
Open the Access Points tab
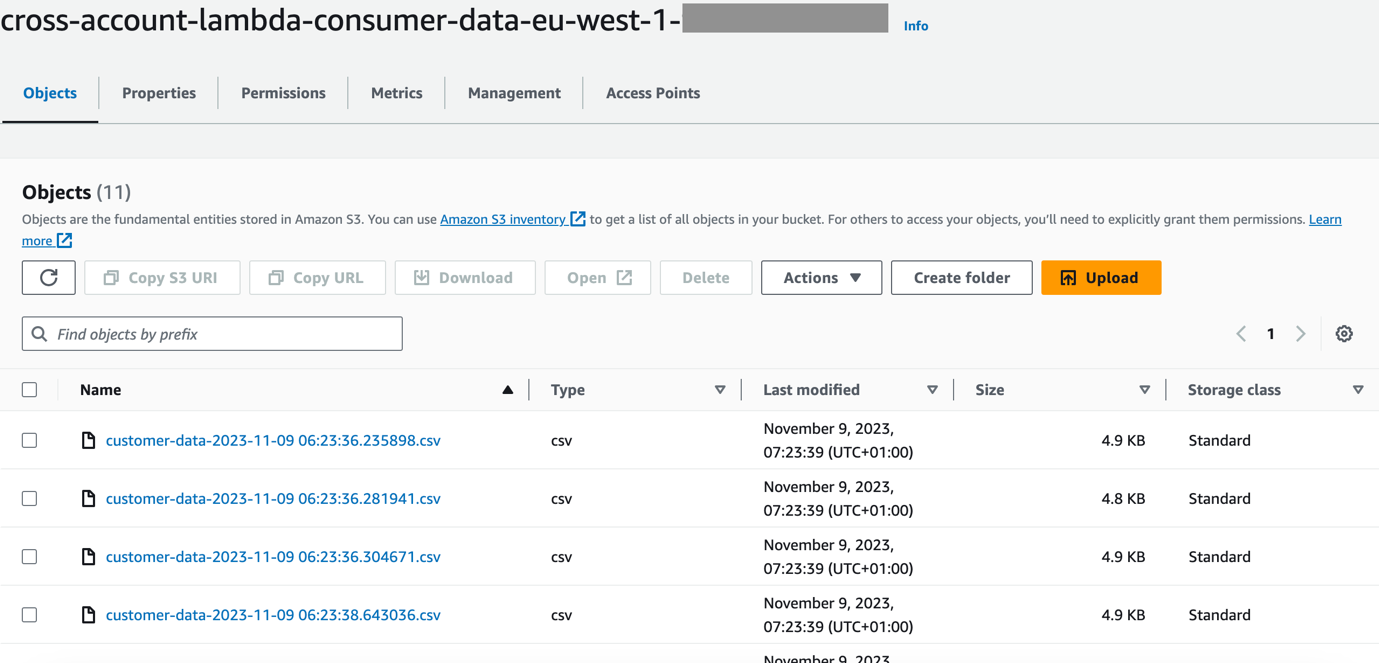(x=653, y=93)
